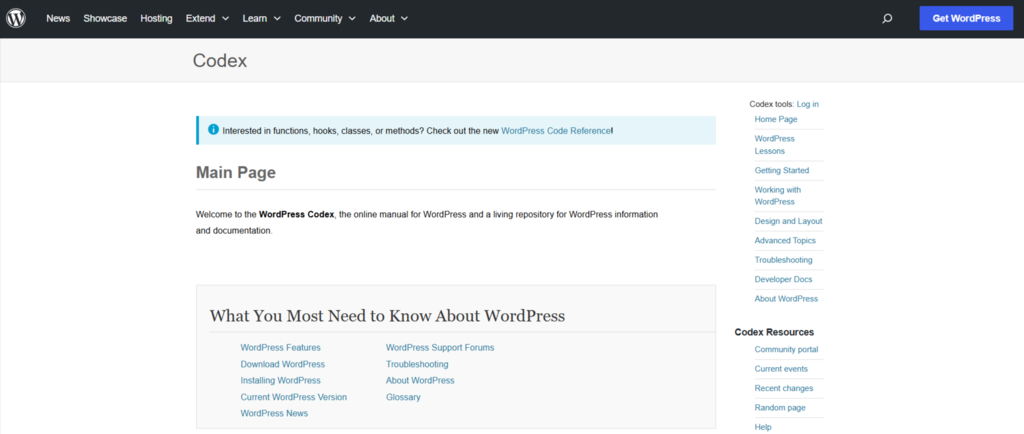Viewport: 1024px width, 434px height.
Task: Expand the Learn dropdown menu
Action: [x=261, y=18]
